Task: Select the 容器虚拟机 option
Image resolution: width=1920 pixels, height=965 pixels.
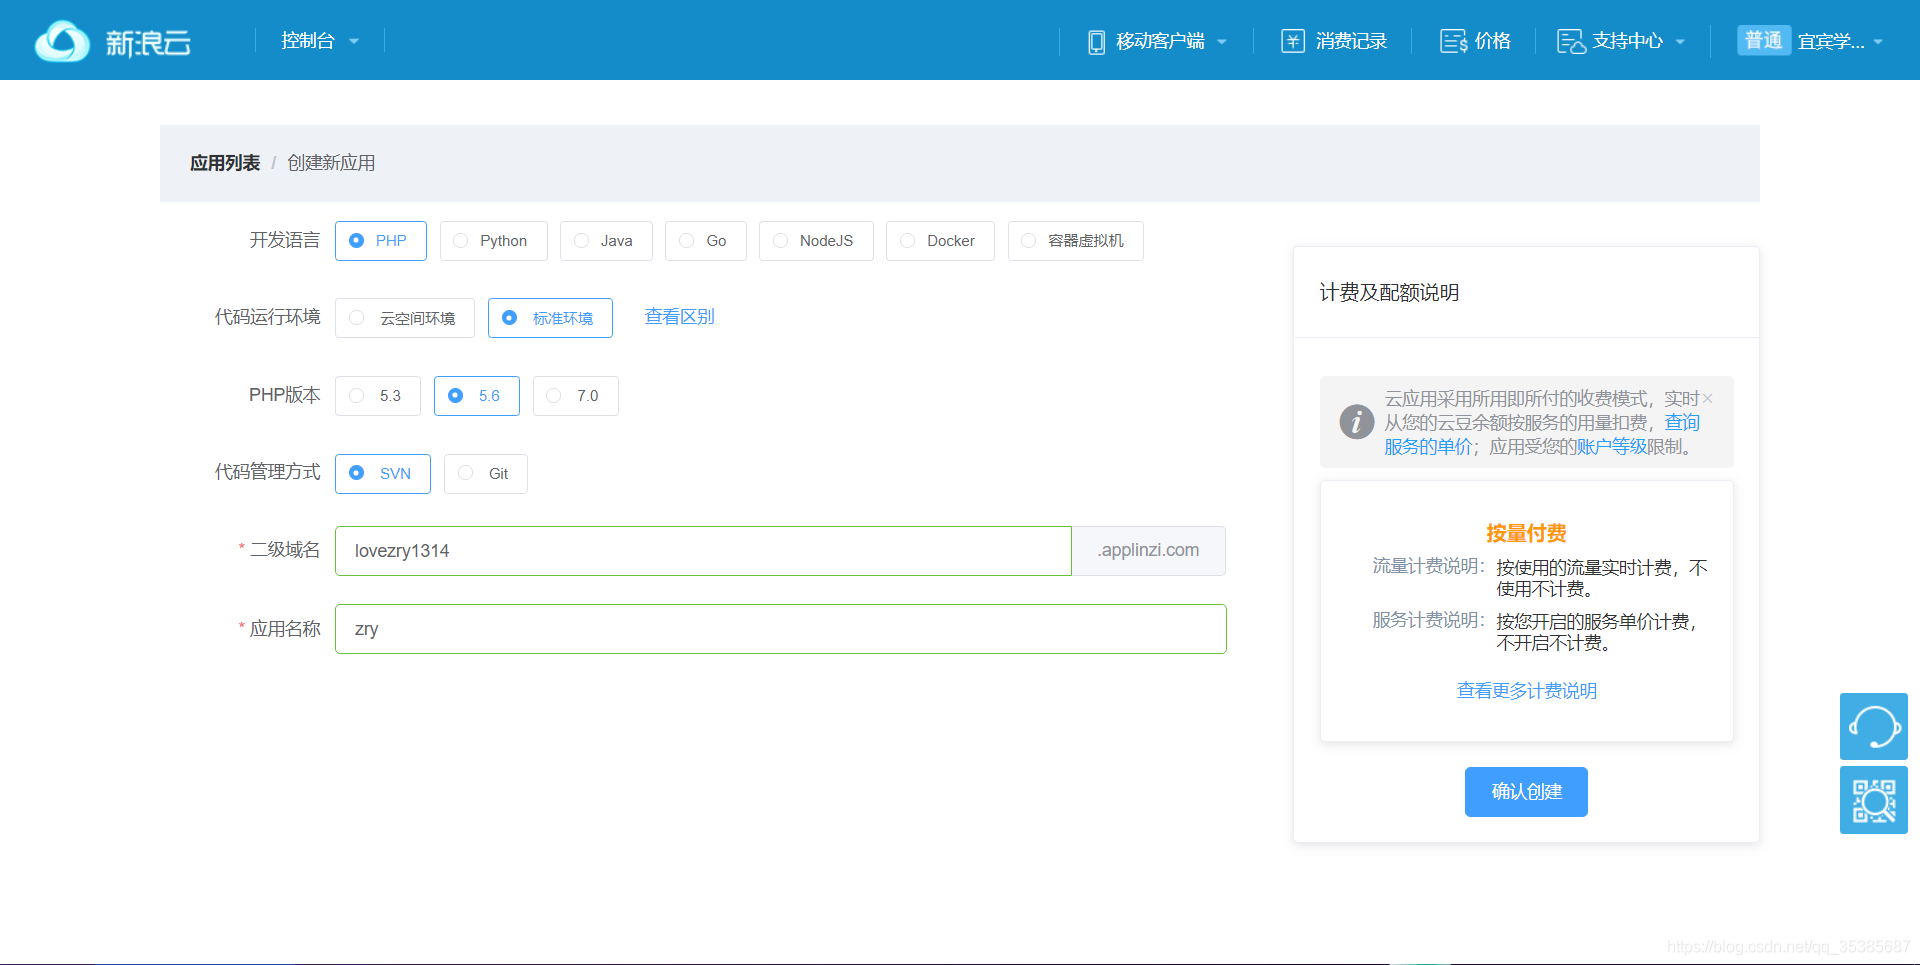Action: [1075, 241]
